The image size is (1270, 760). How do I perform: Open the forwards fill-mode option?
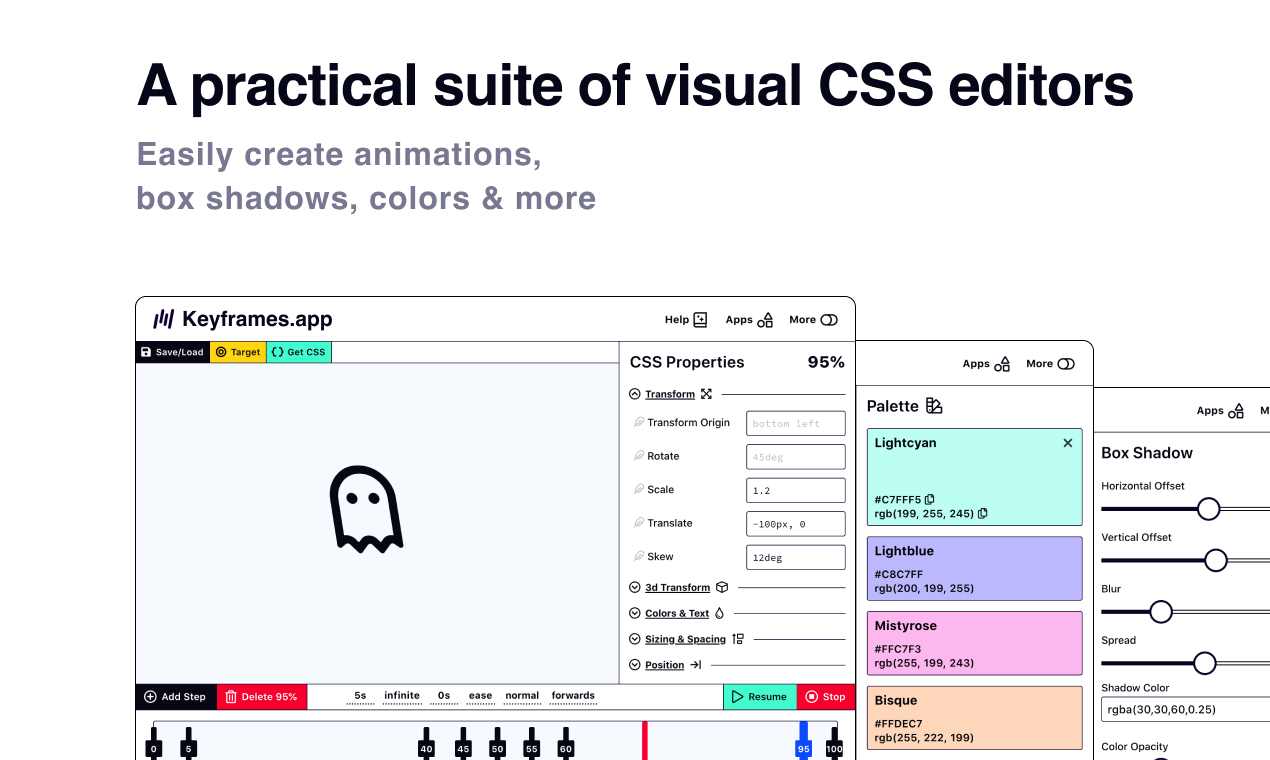click(x=573, y=696)
